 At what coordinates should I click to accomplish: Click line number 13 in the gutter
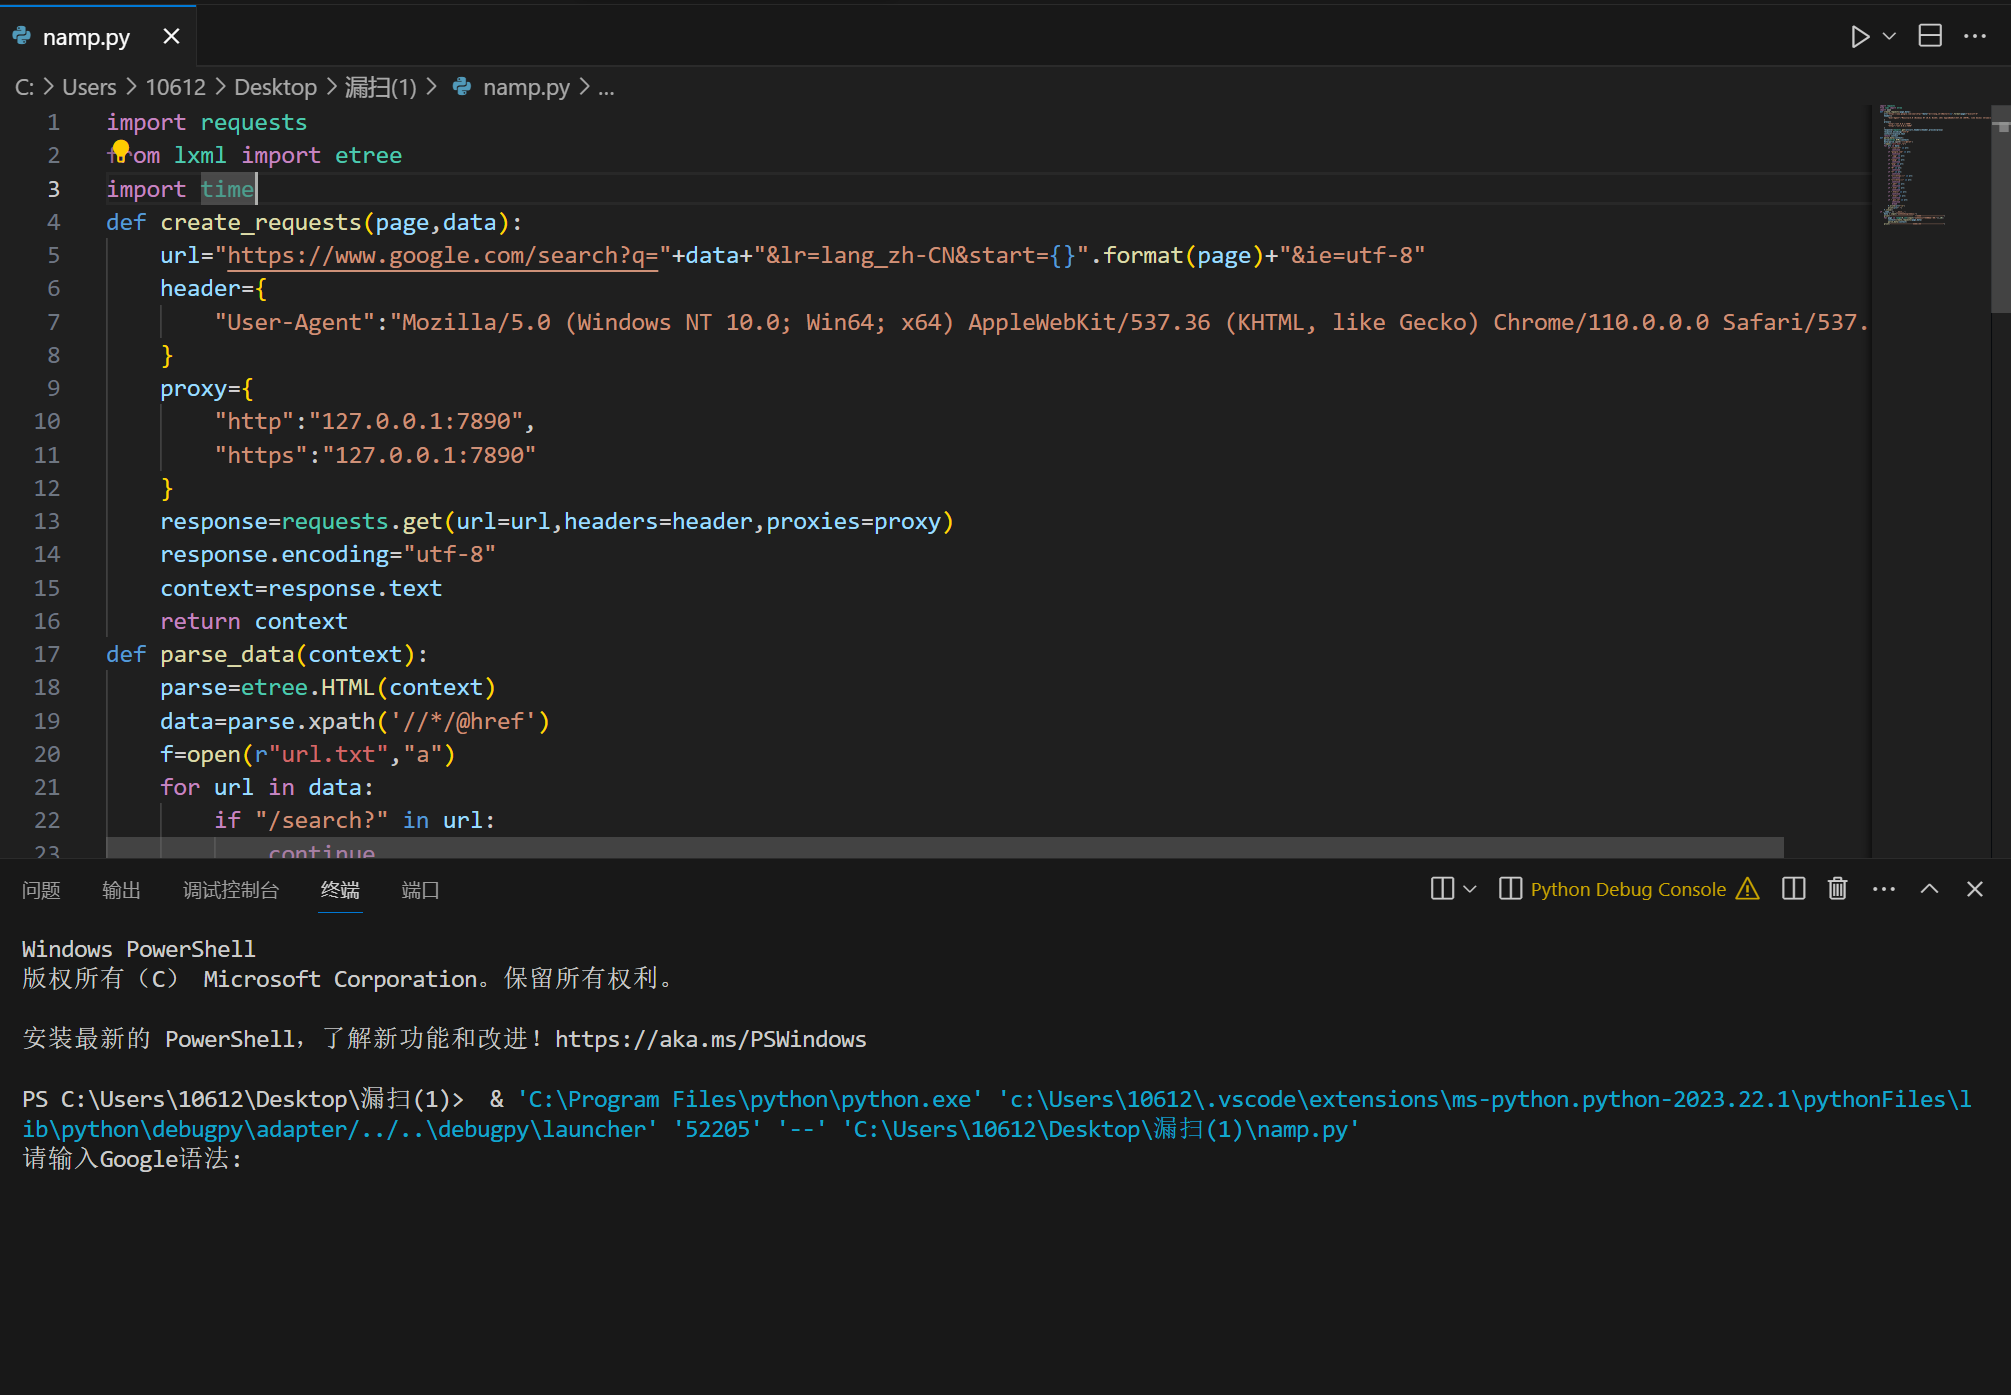point(47,521)
